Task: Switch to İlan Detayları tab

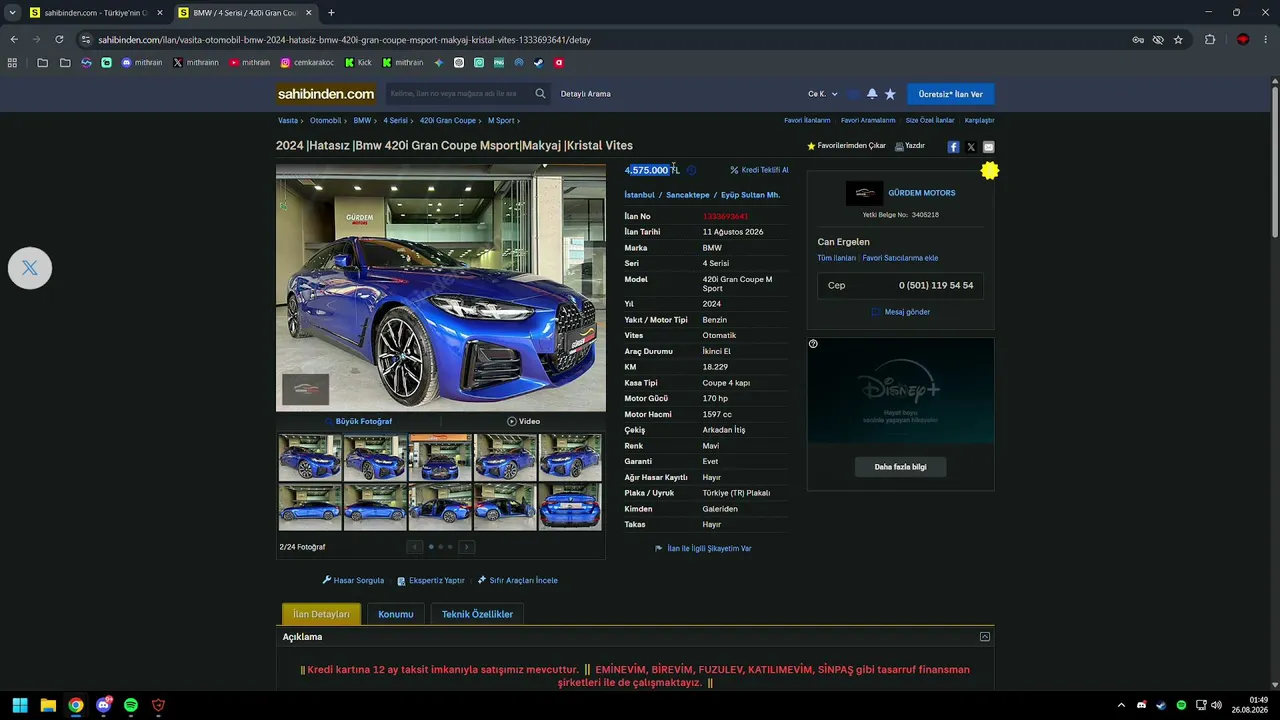Action: (321, 614)
